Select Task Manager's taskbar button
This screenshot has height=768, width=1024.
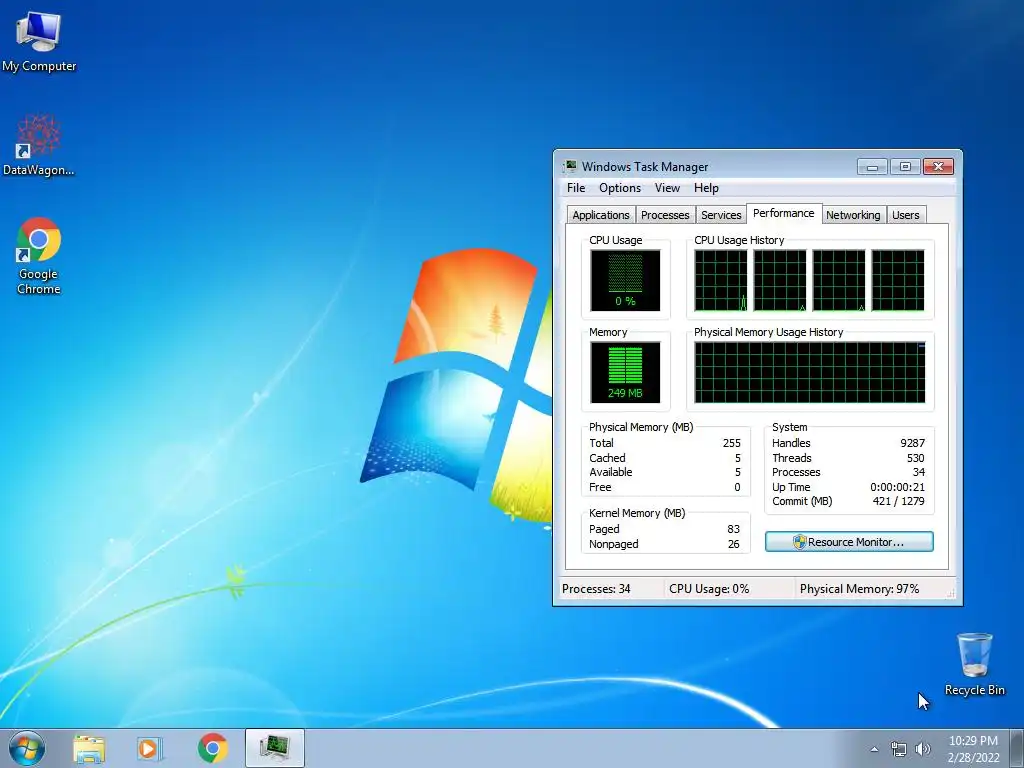275,748
